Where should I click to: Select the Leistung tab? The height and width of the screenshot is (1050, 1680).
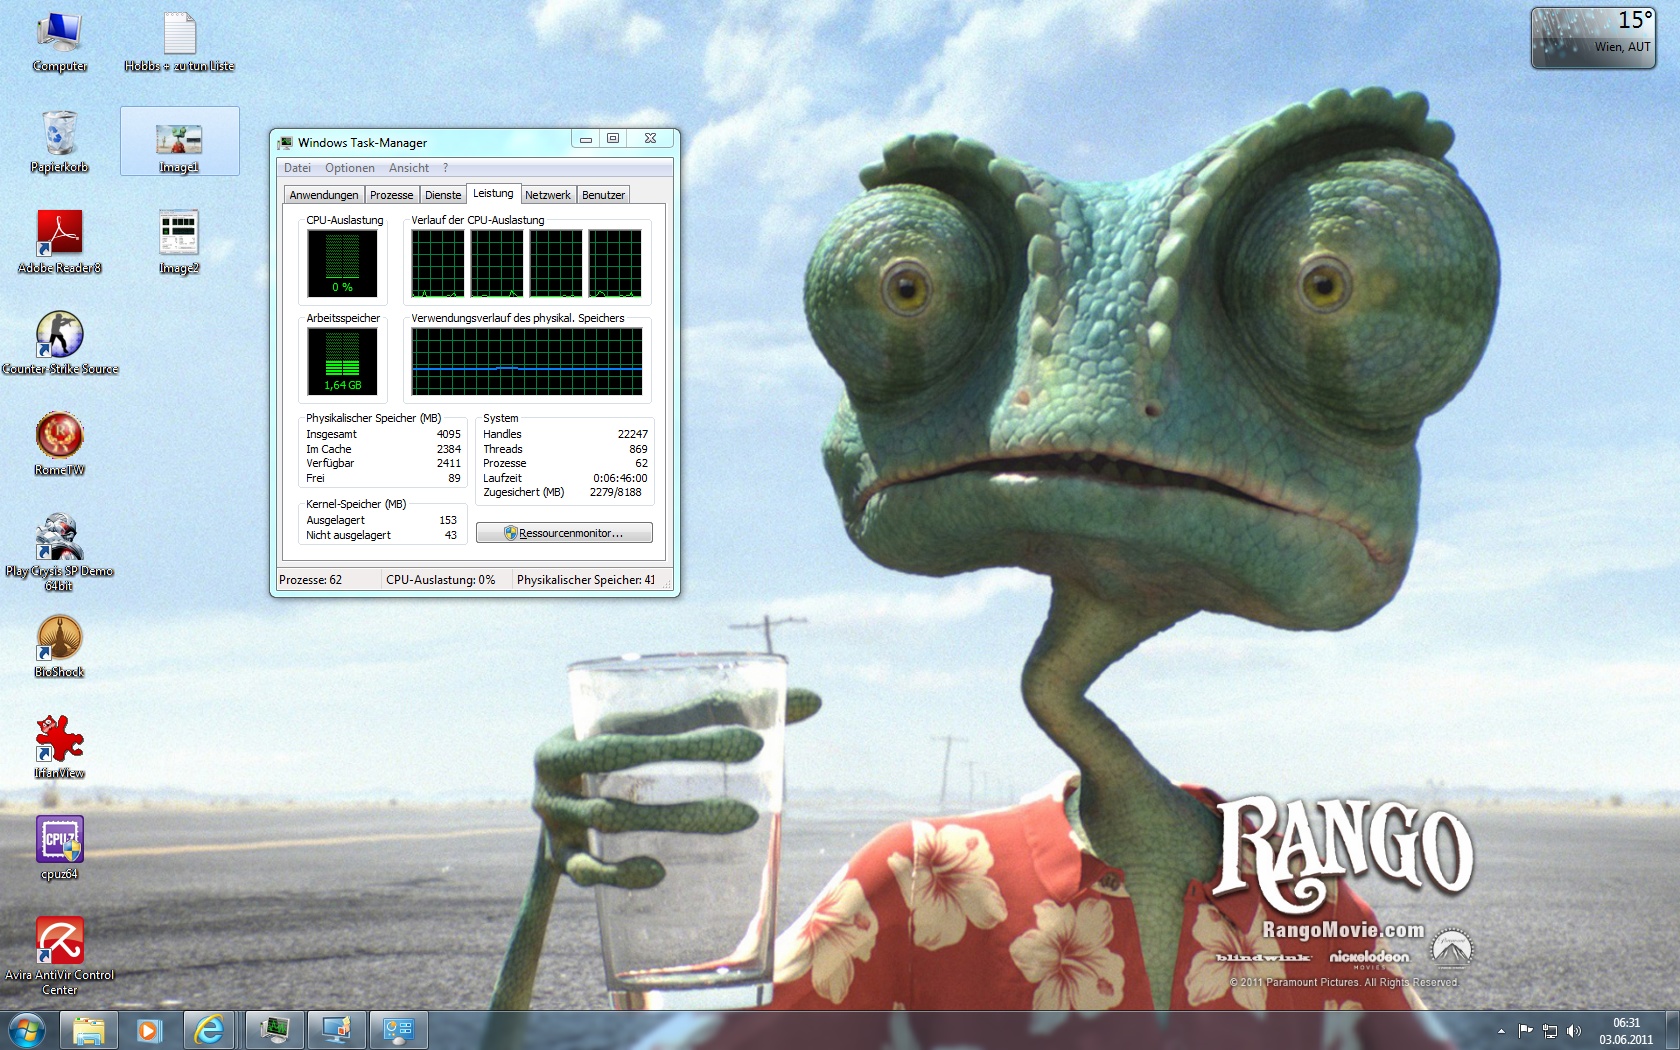[x=493, y=193]
